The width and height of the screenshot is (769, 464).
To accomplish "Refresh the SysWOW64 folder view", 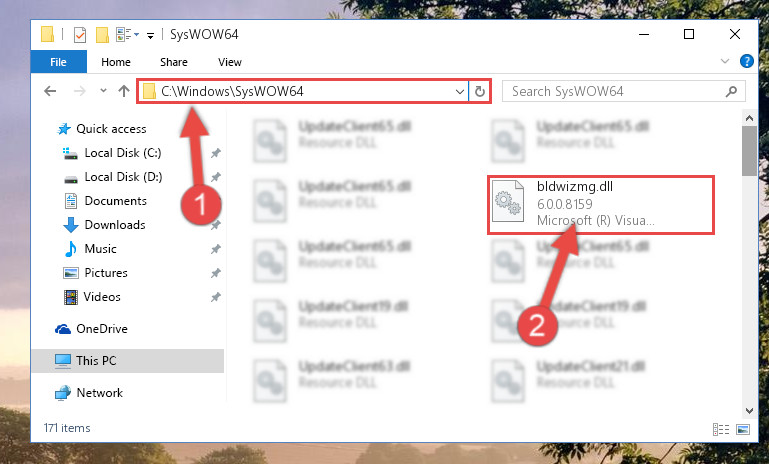I will coord(480,91).
